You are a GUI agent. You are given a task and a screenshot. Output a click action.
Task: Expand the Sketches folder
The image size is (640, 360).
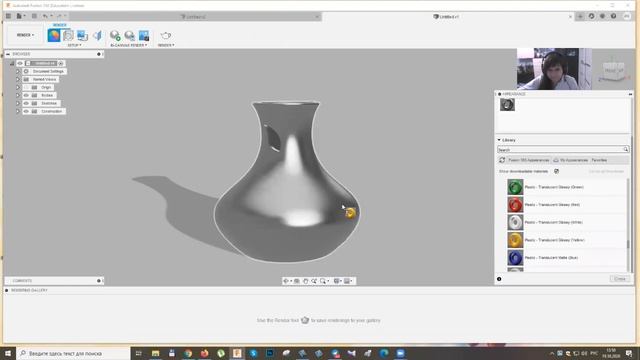[18, 103]
